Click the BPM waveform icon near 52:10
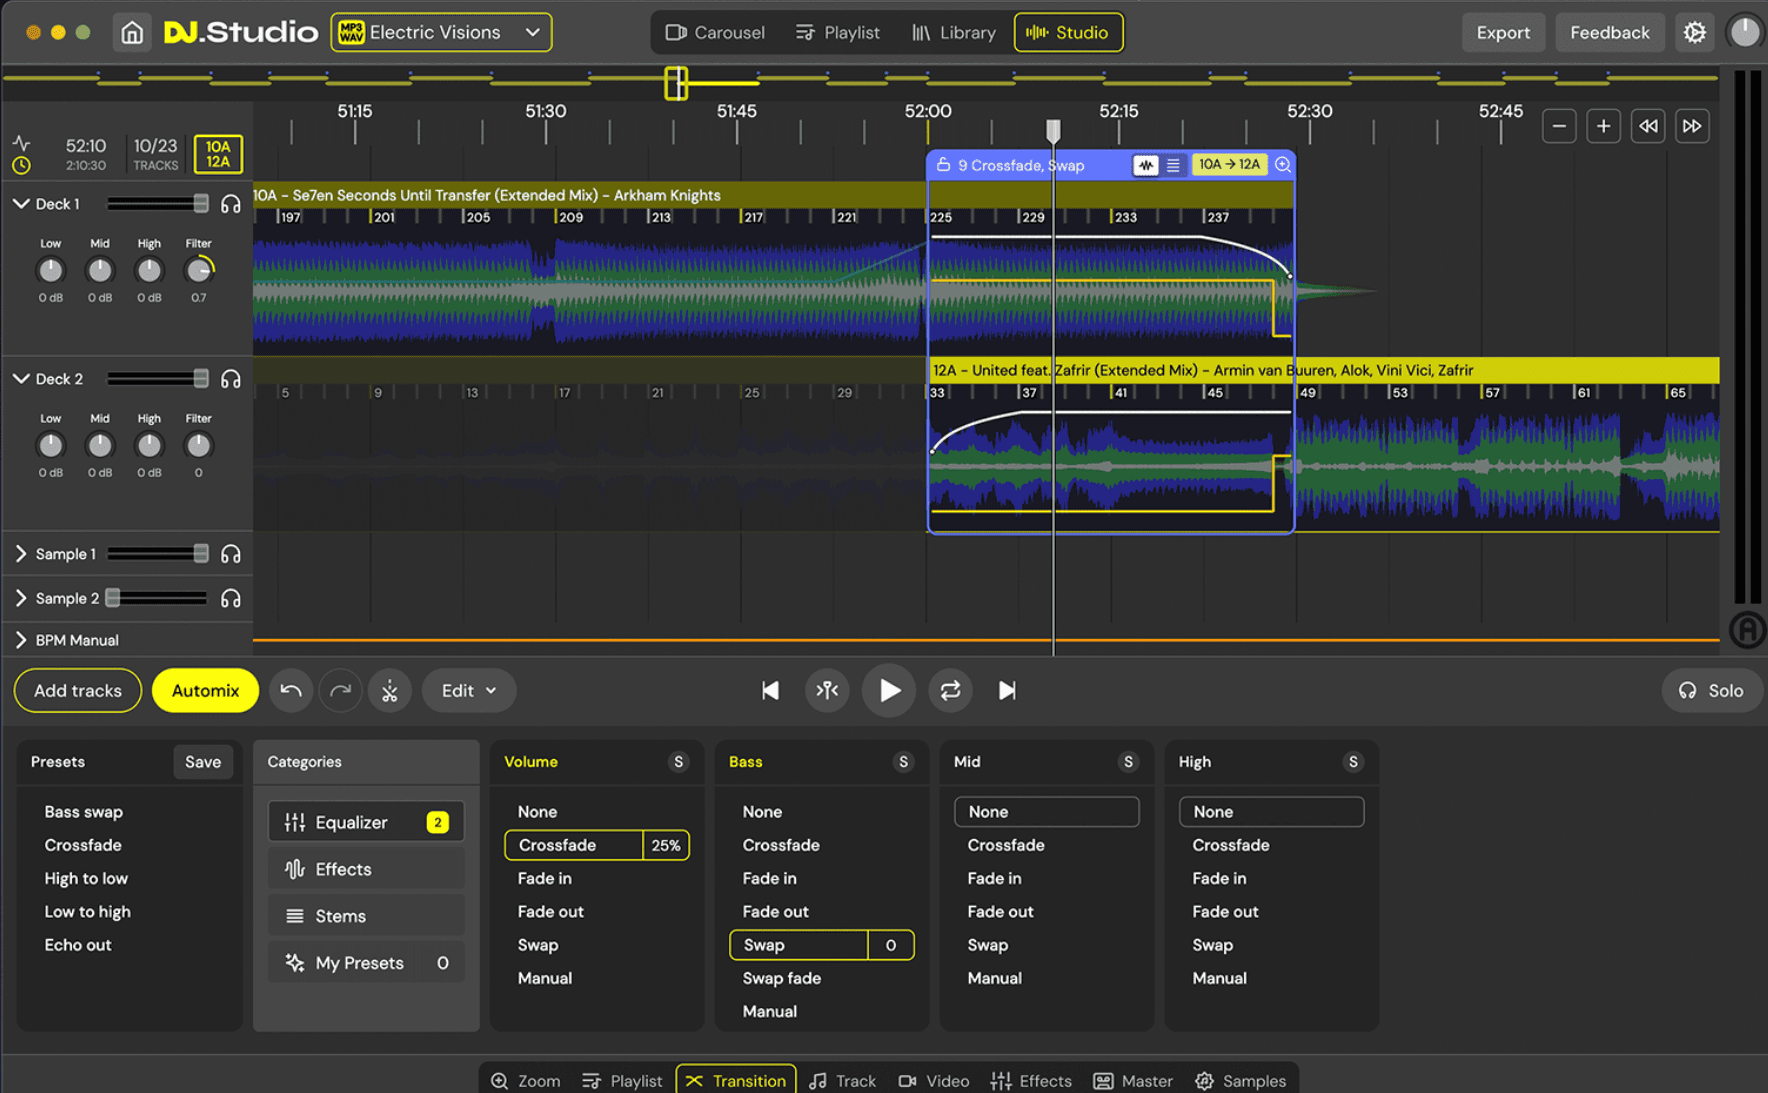The width and height of the screenshot is (1768, 1093). pos(21,143)
